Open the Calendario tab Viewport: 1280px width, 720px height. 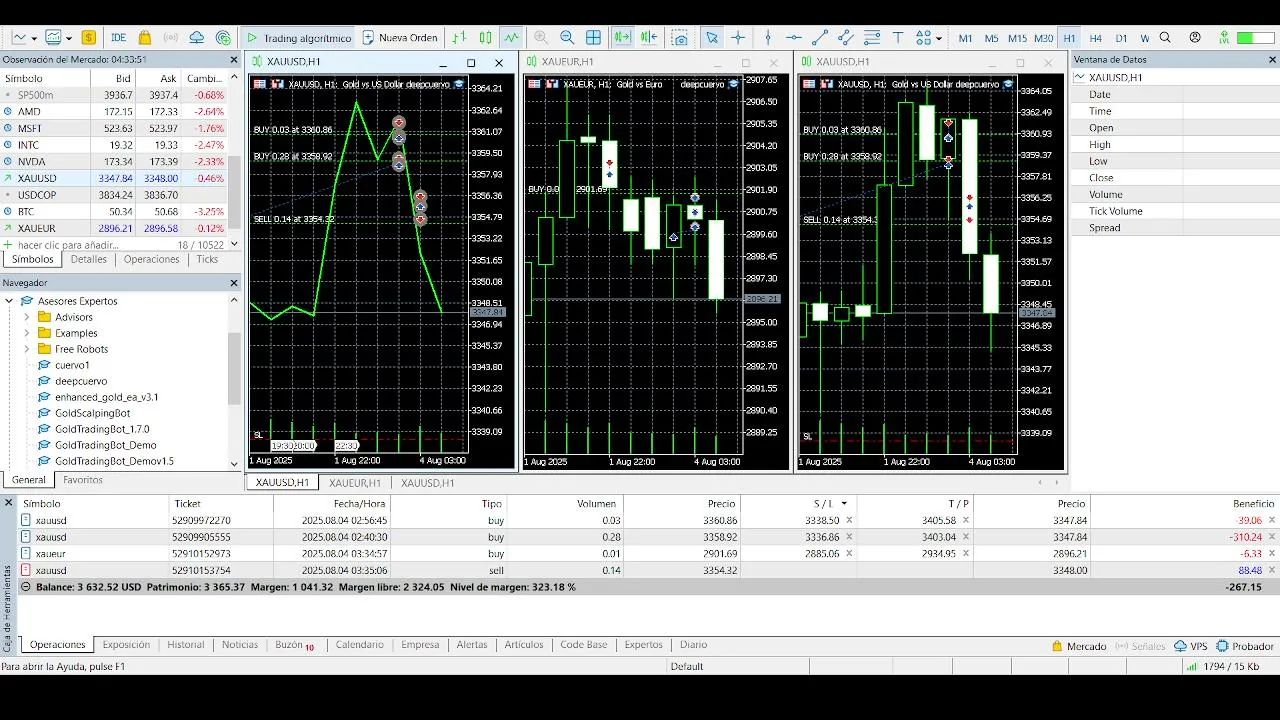360,645
